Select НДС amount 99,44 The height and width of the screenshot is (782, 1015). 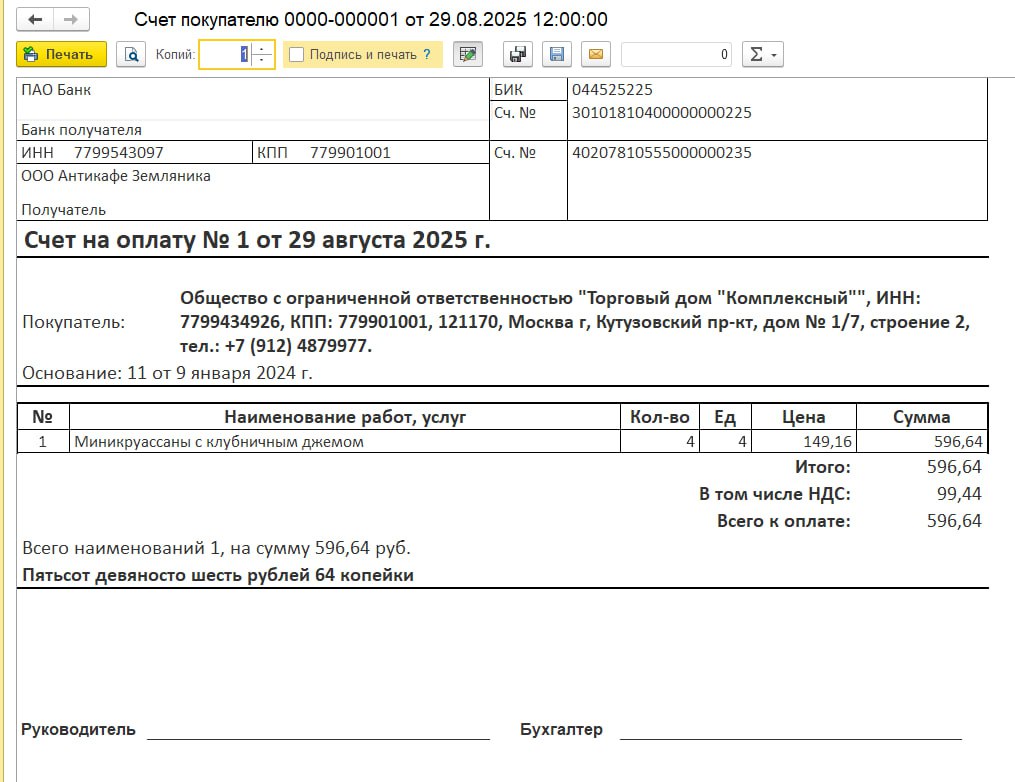tap(959, 494)
